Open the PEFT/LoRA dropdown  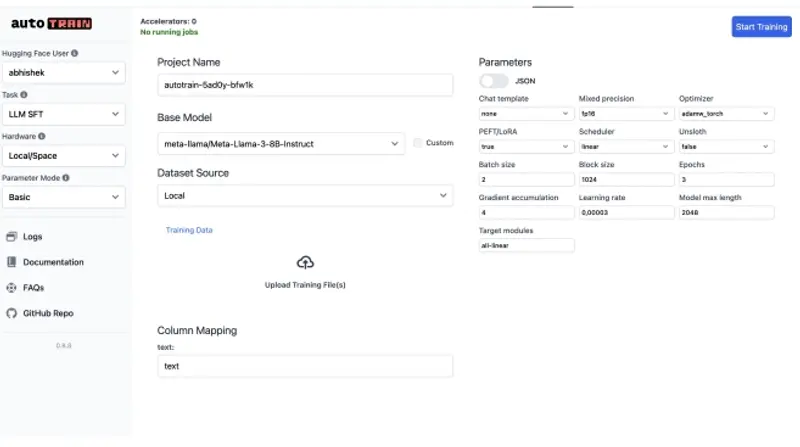coord(525,147)
